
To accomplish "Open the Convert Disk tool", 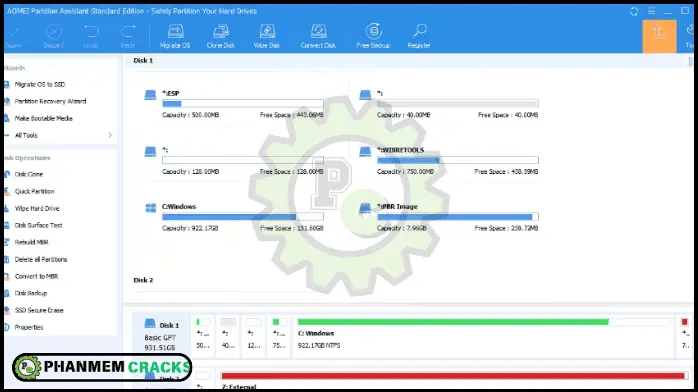I will pyautogui.click(x=318, y=35).
